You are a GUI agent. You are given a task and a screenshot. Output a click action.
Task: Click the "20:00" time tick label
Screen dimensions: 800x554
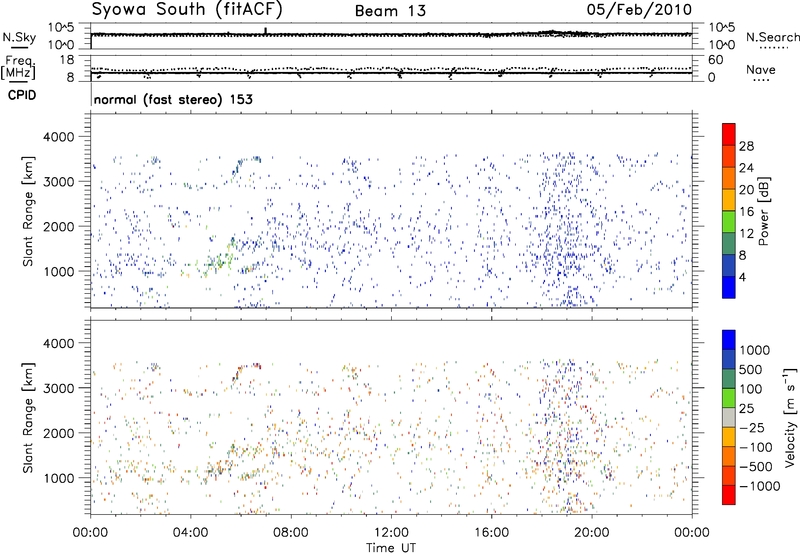tap(591, 533)
